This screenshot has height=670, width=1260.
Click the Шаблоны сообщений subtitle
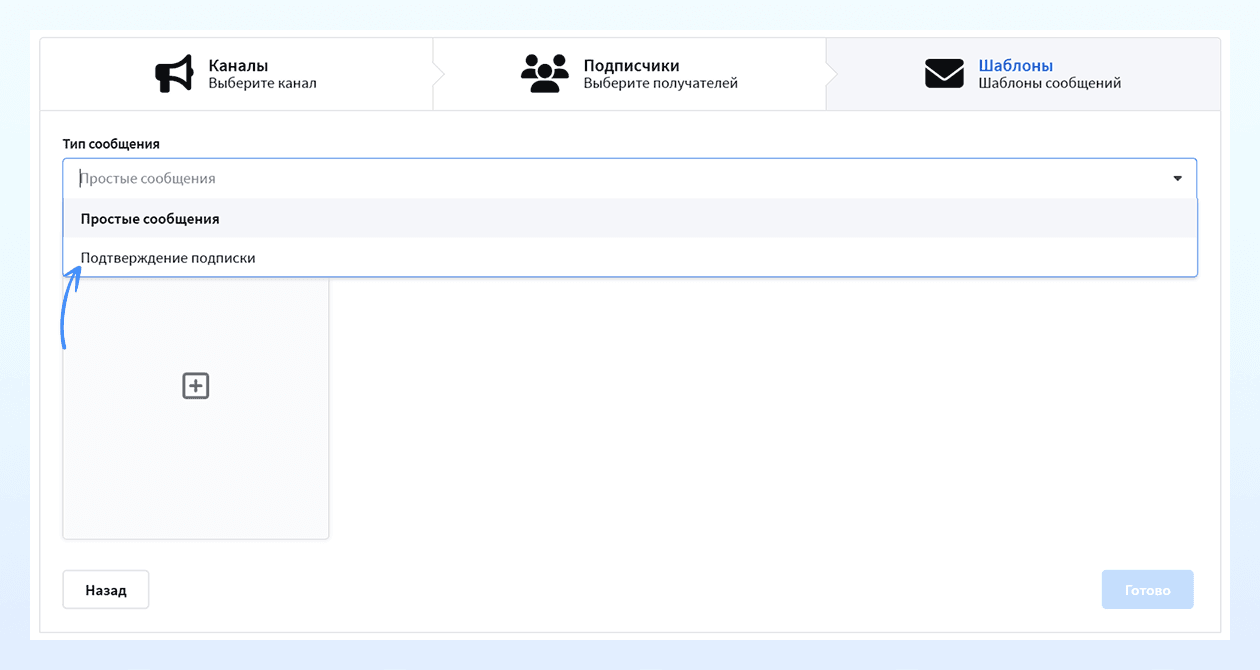point(1049,84)
